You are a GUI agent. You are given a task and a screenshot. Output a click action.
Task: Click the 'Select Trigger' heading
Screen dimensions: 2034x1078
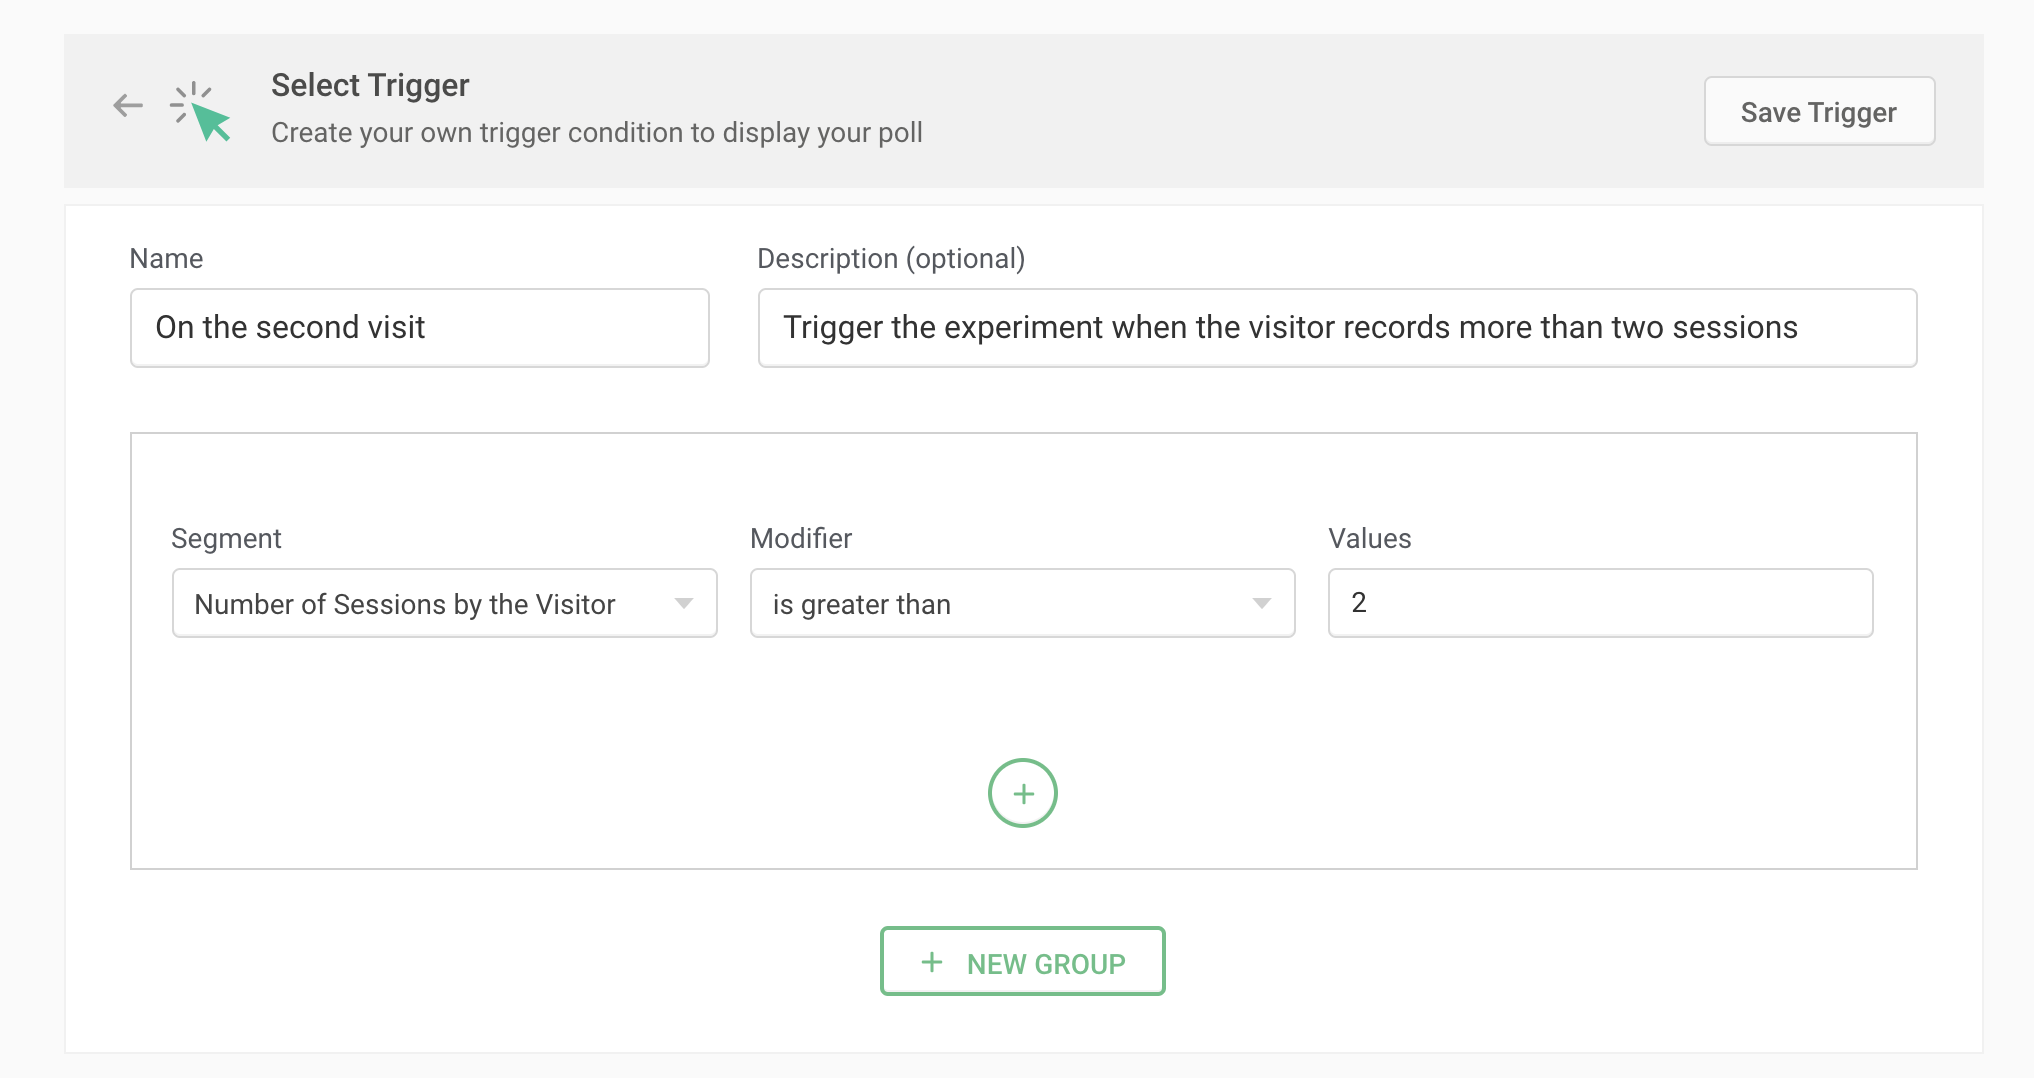coord(370,86)
